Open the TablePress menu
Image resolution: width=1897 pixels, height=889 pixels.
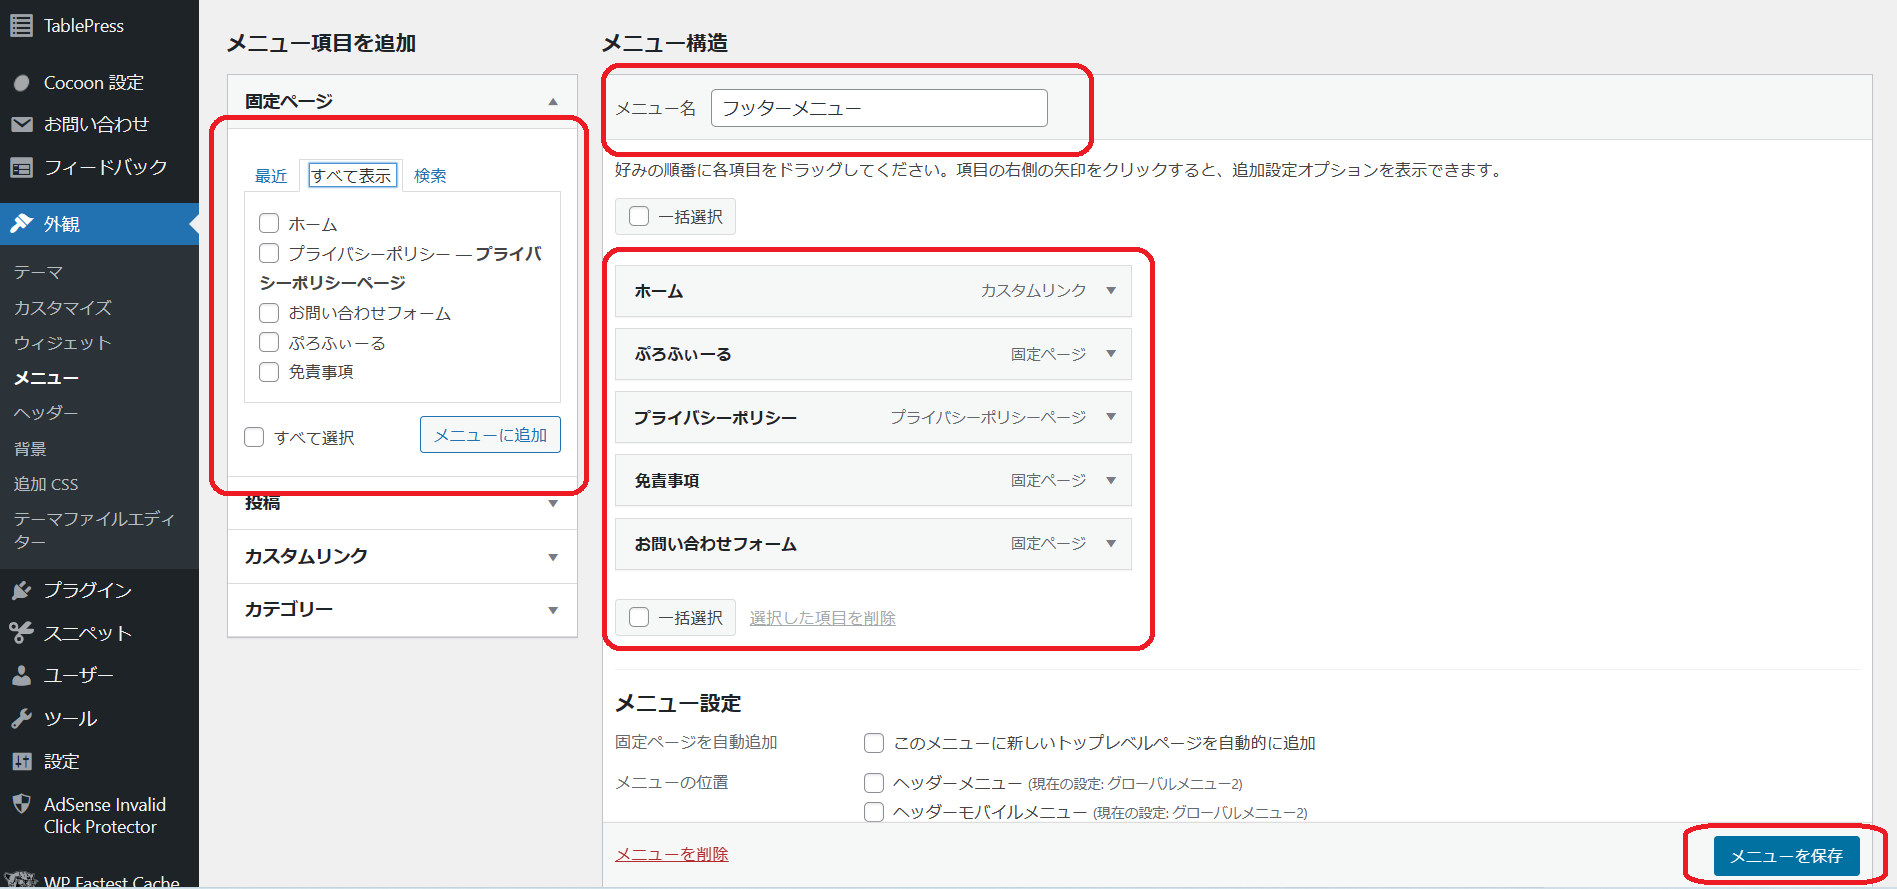click(84, 26)
